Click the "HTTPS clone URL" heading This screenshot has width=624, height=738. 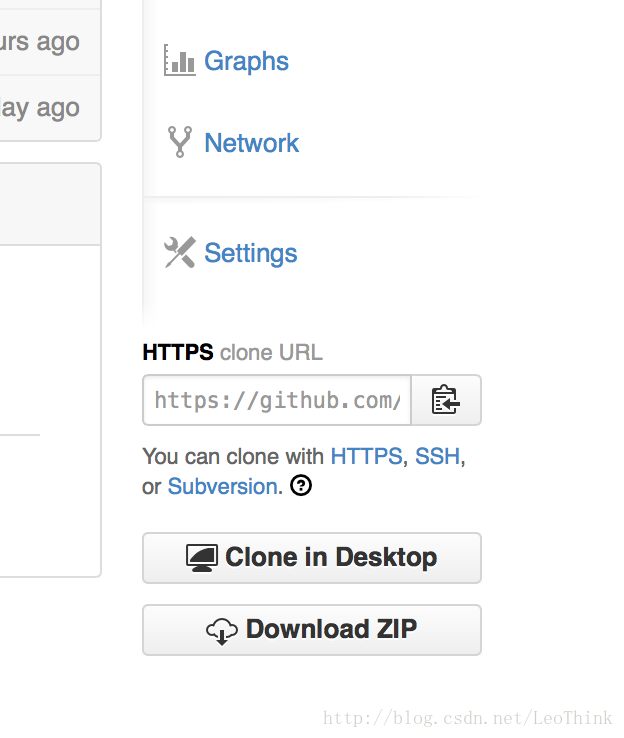pyautogui.click(x=232, y=352)
